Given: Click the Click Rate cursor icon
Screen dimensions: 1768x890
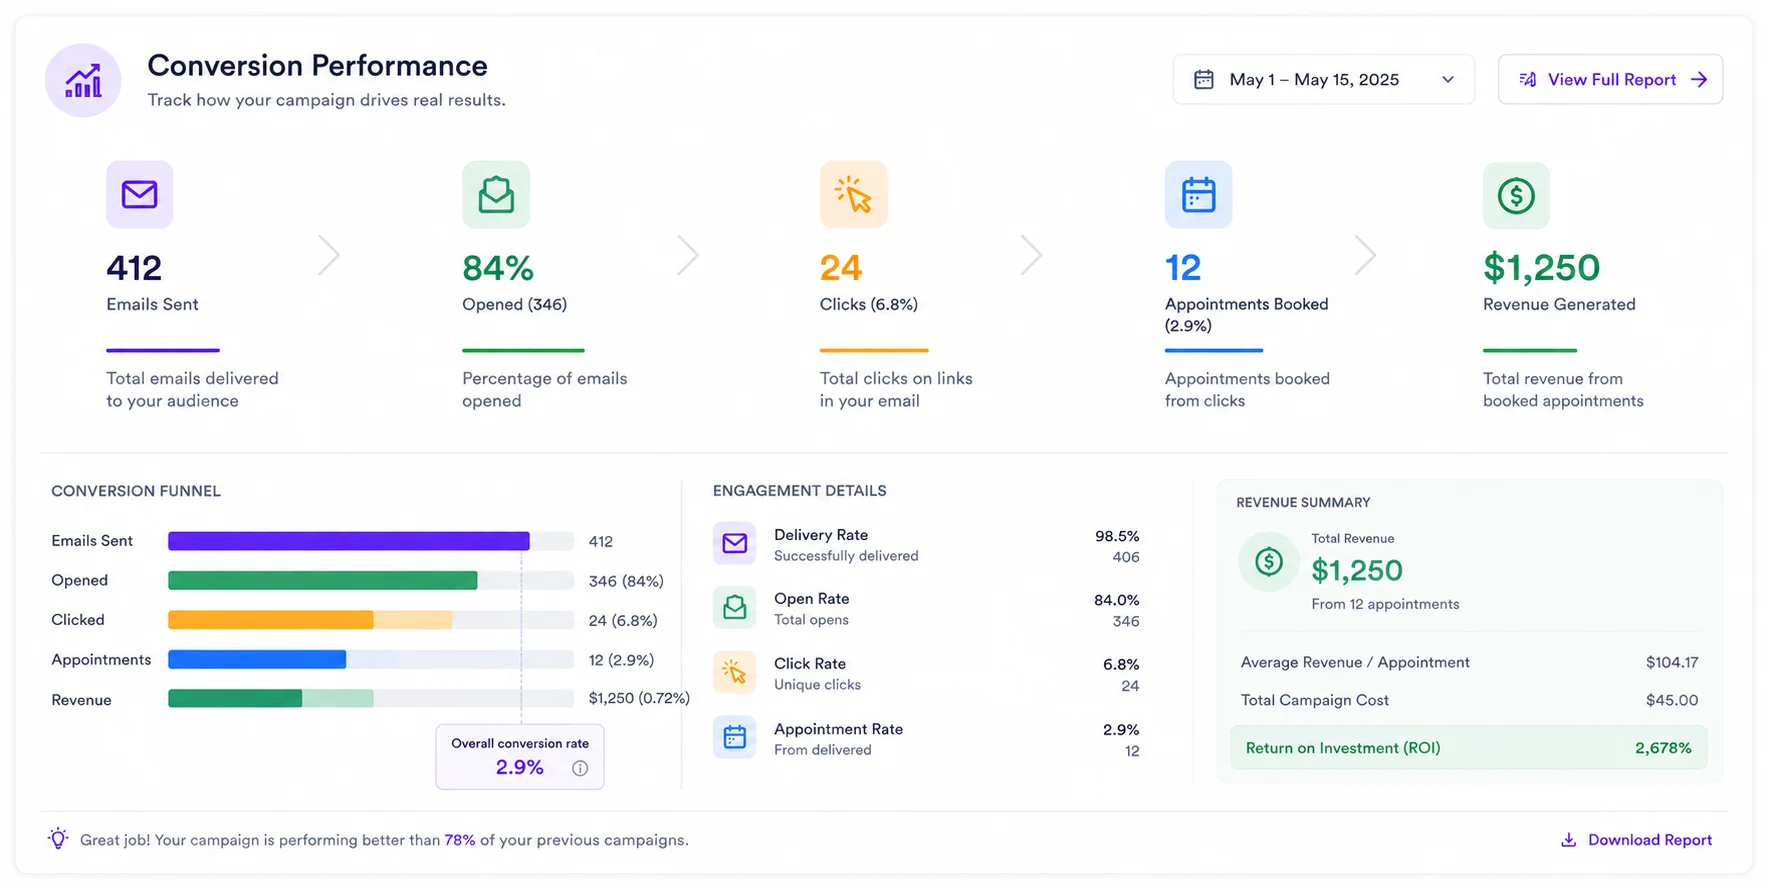Looking at the screenshot, I should tap(735, 672).
